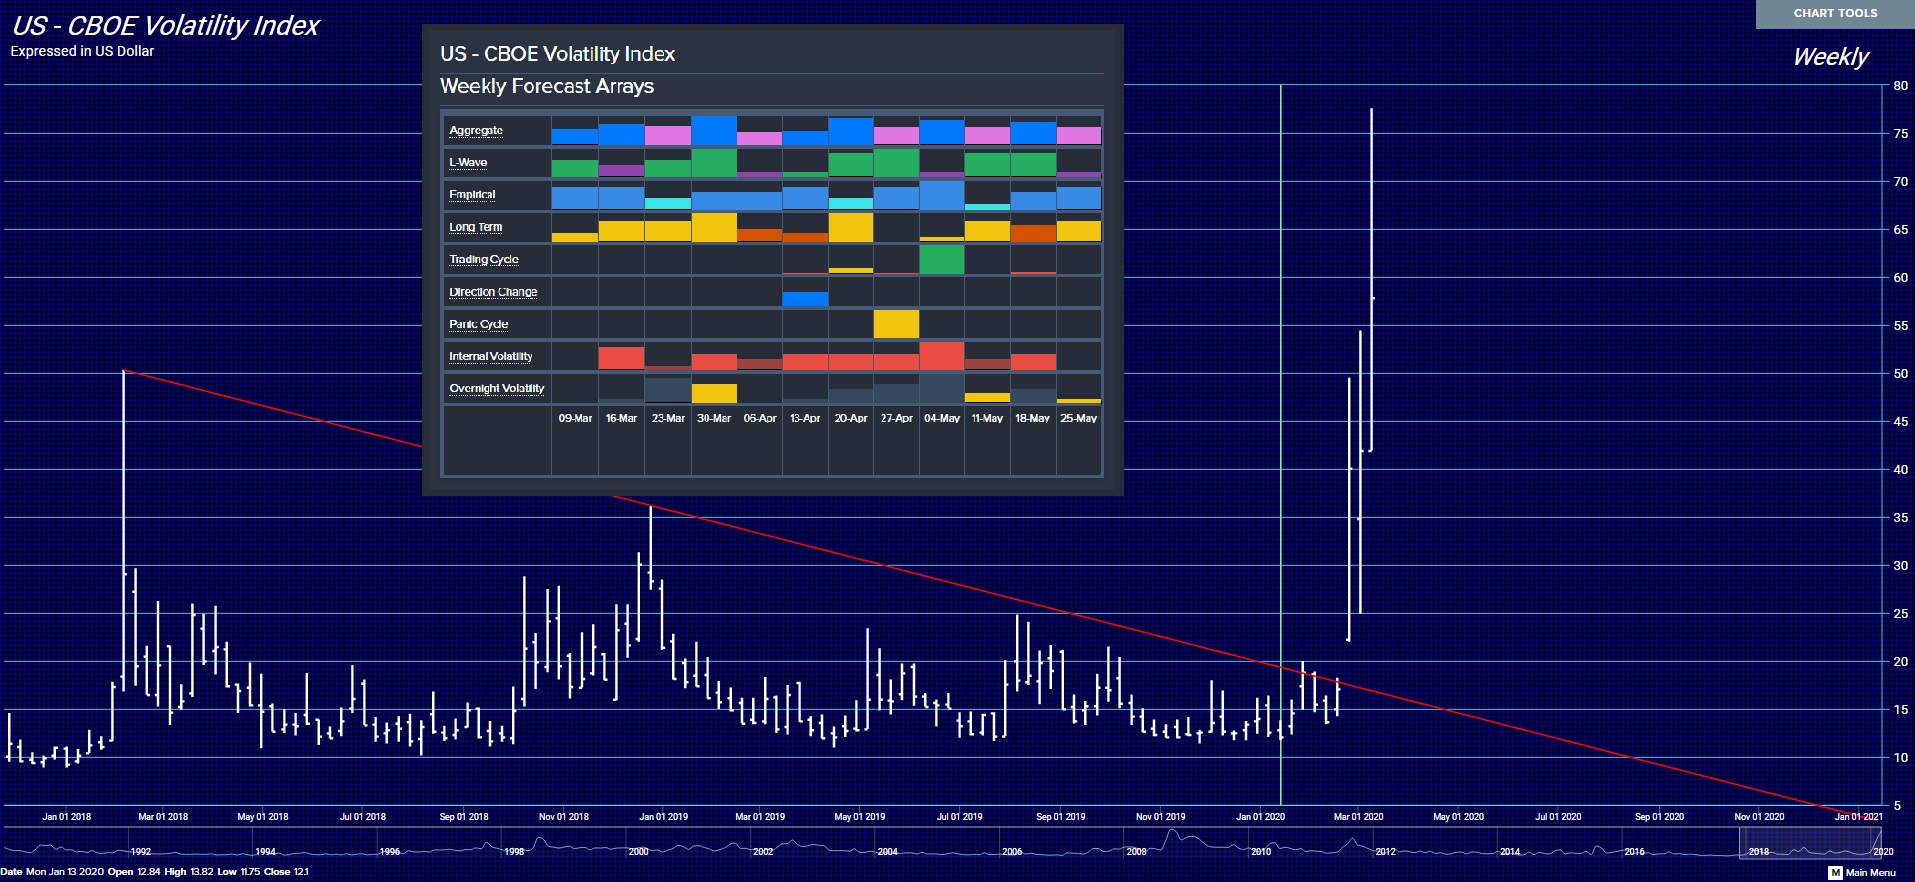Click the Low 11.75 status value
Image resolution: width=1915 pixels, height=882 pixels.
[x=239, y=872]
